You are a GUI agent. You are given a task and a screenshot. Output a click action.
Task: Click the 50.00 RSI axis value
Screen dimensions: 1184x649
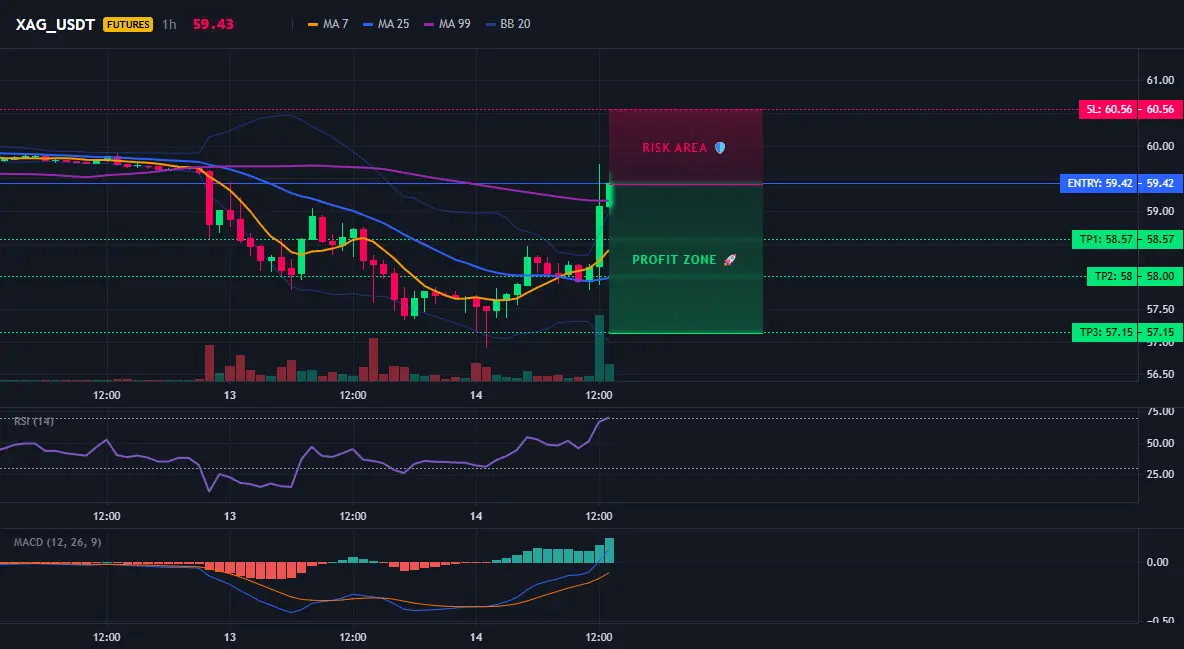click(1160, 443)
